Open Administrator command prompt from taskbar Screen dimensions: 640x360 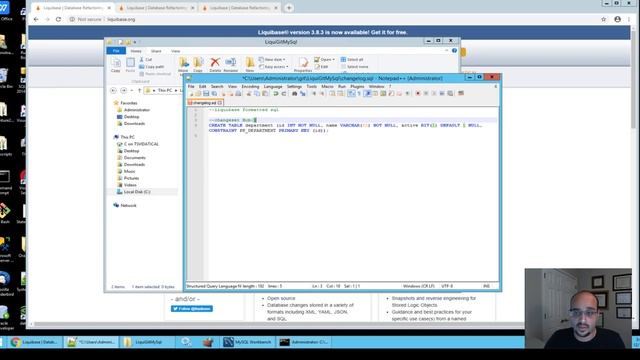(x=304, y=342)
